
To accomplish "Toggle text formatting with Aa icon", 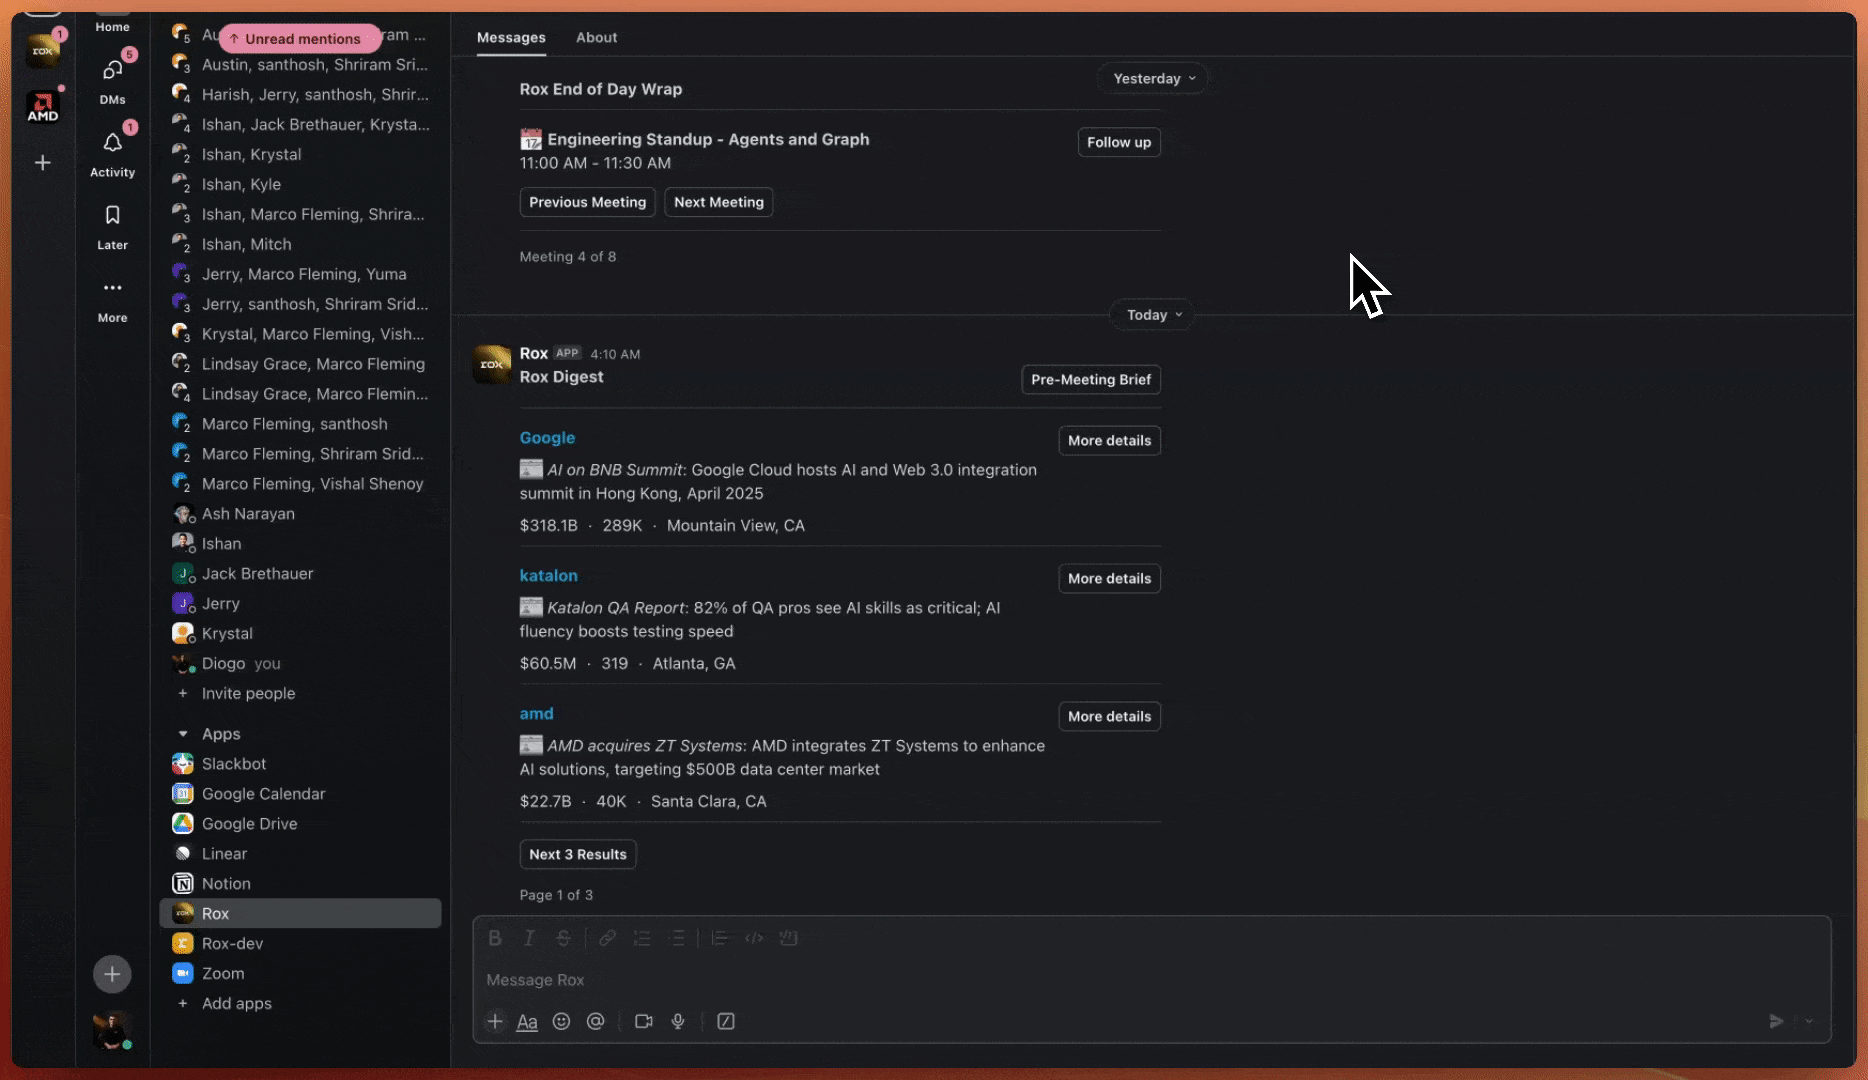I will (x=527, y=1021).
